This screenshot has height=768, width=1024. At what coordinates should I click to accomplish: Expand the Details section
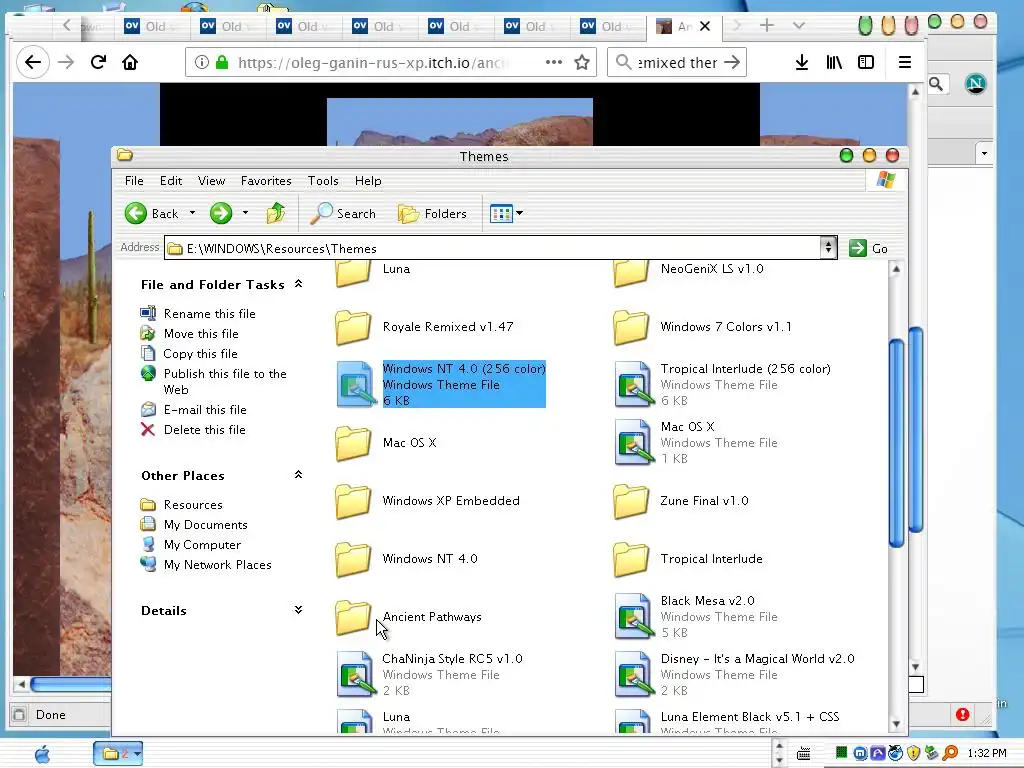click(298, 610)
